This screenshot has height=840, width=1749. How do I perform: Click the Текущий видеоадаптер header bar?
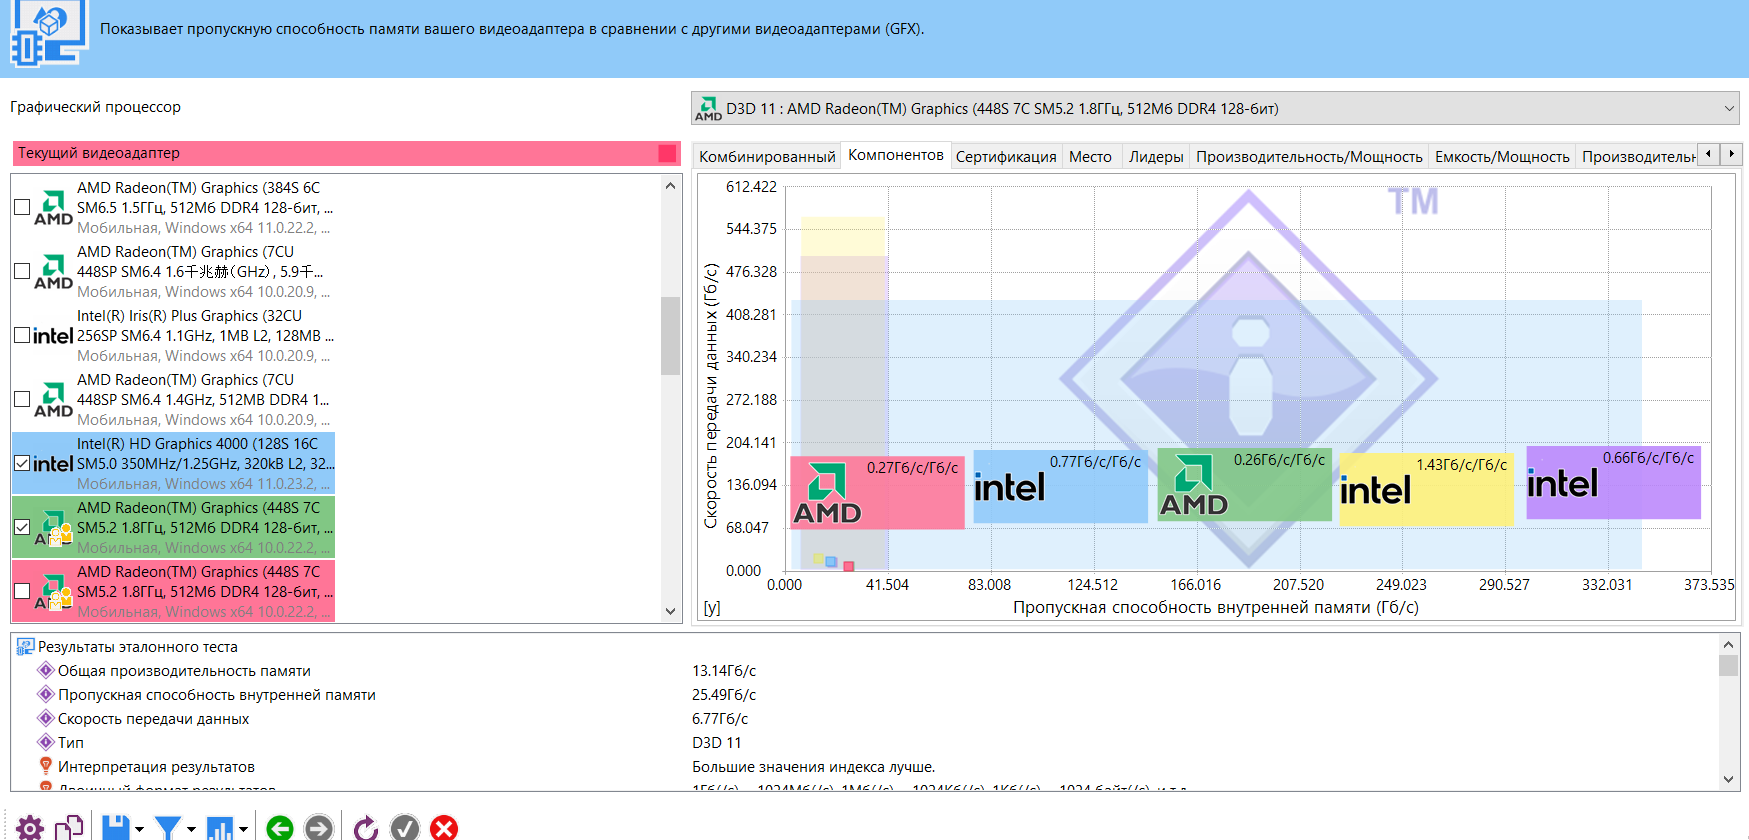coord(346,153)
